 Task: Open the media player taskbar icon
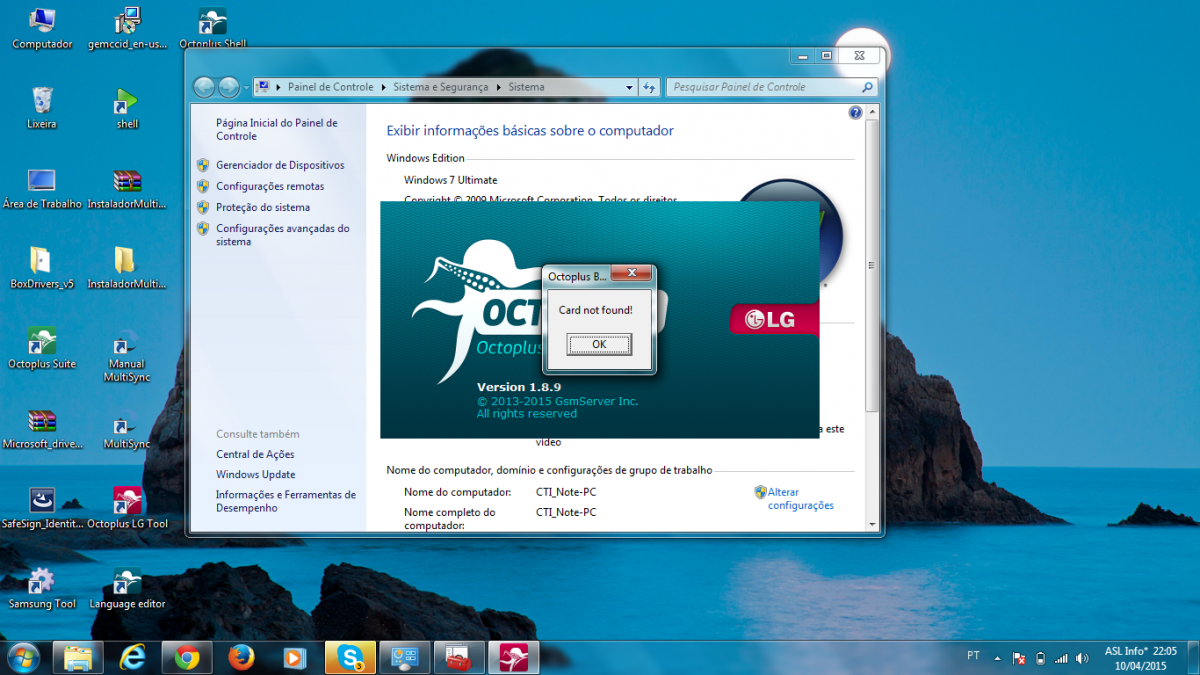[x=294, y=657]
